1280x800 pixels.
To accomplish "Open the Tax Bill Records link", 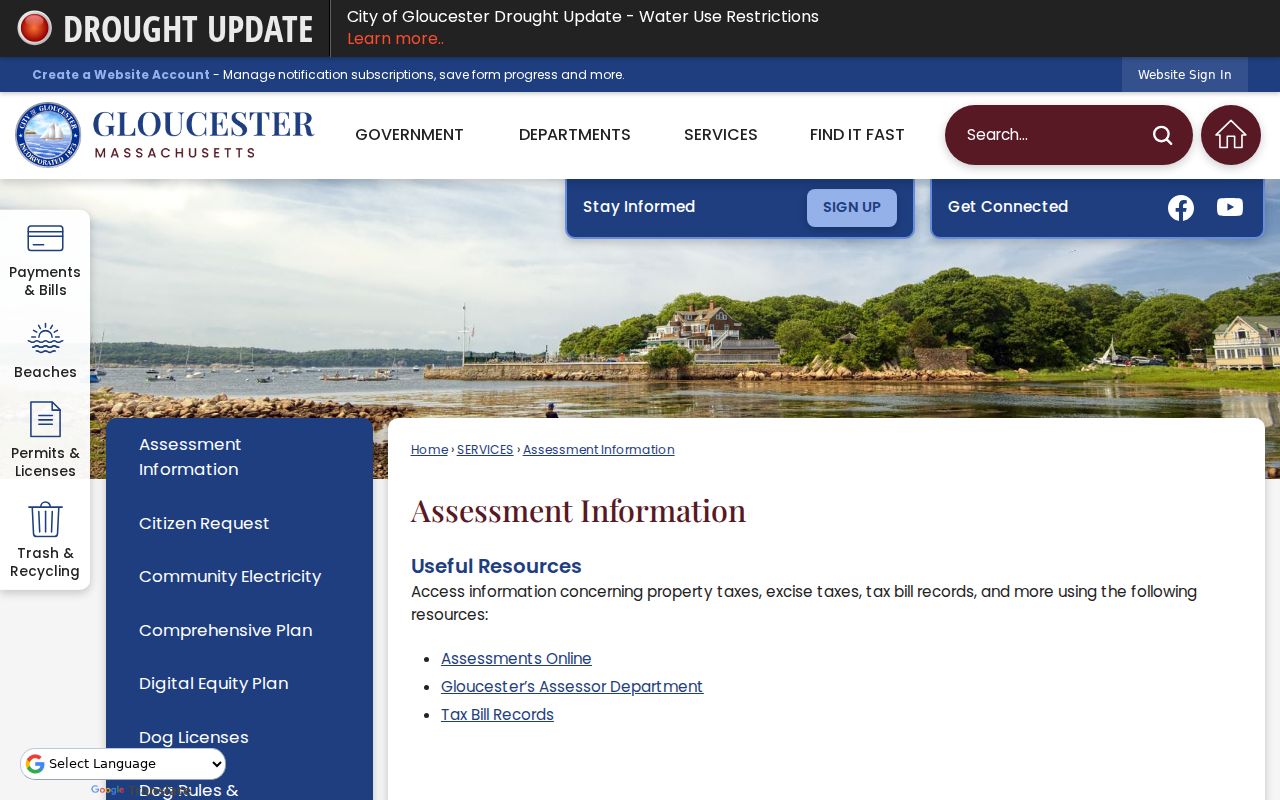I will (497, 715).
